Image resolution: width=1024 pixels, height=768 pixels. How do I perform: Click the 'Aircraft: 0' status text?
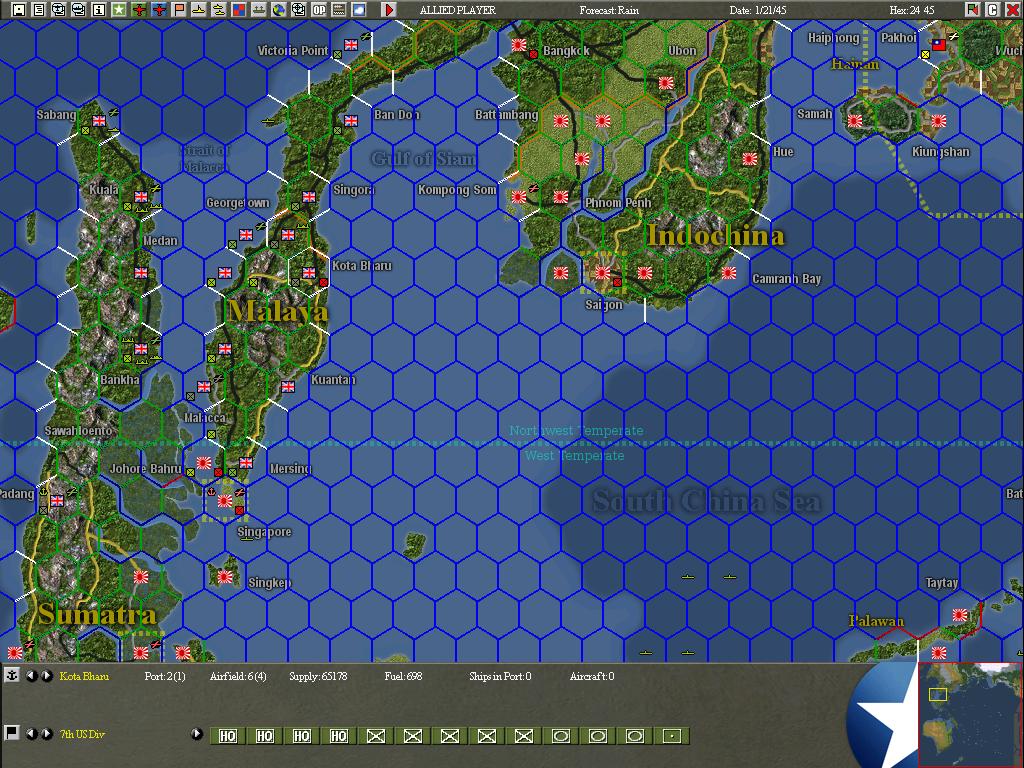pos(592,676)
